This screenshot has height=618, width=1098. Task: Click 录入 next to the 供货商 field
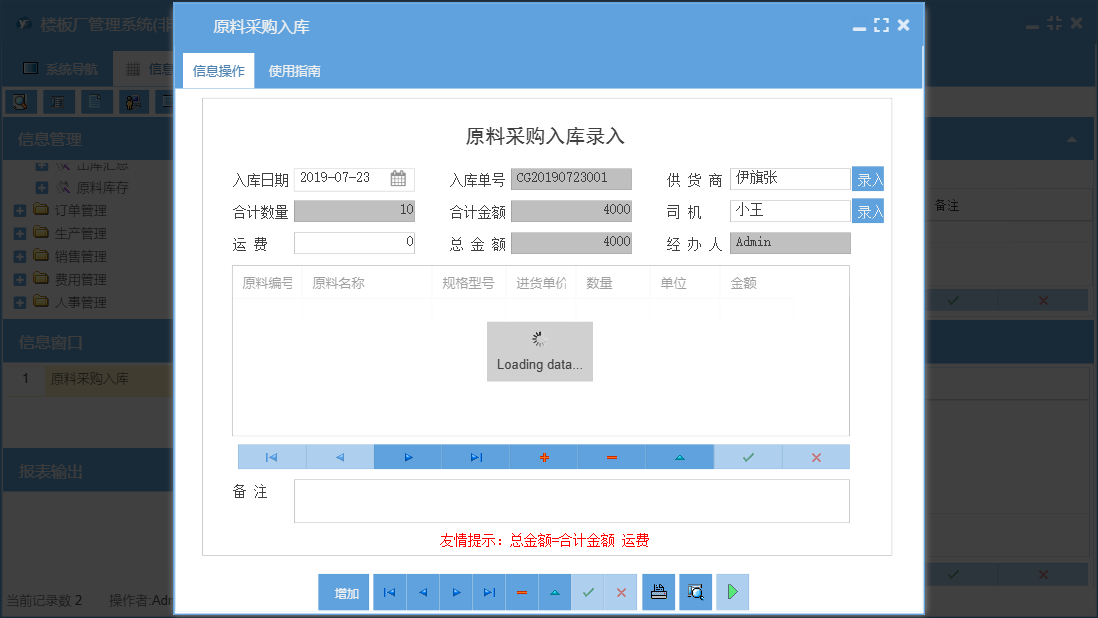pyautogui.click(x=866, y=178)
